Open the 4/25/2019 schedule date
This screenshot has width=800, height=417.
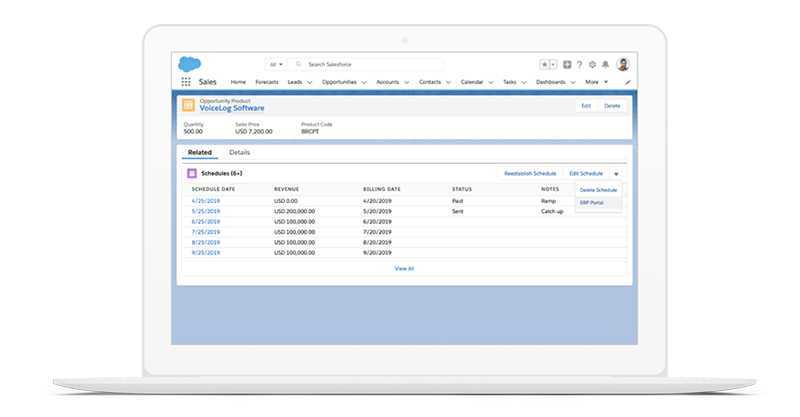point(206,201)
